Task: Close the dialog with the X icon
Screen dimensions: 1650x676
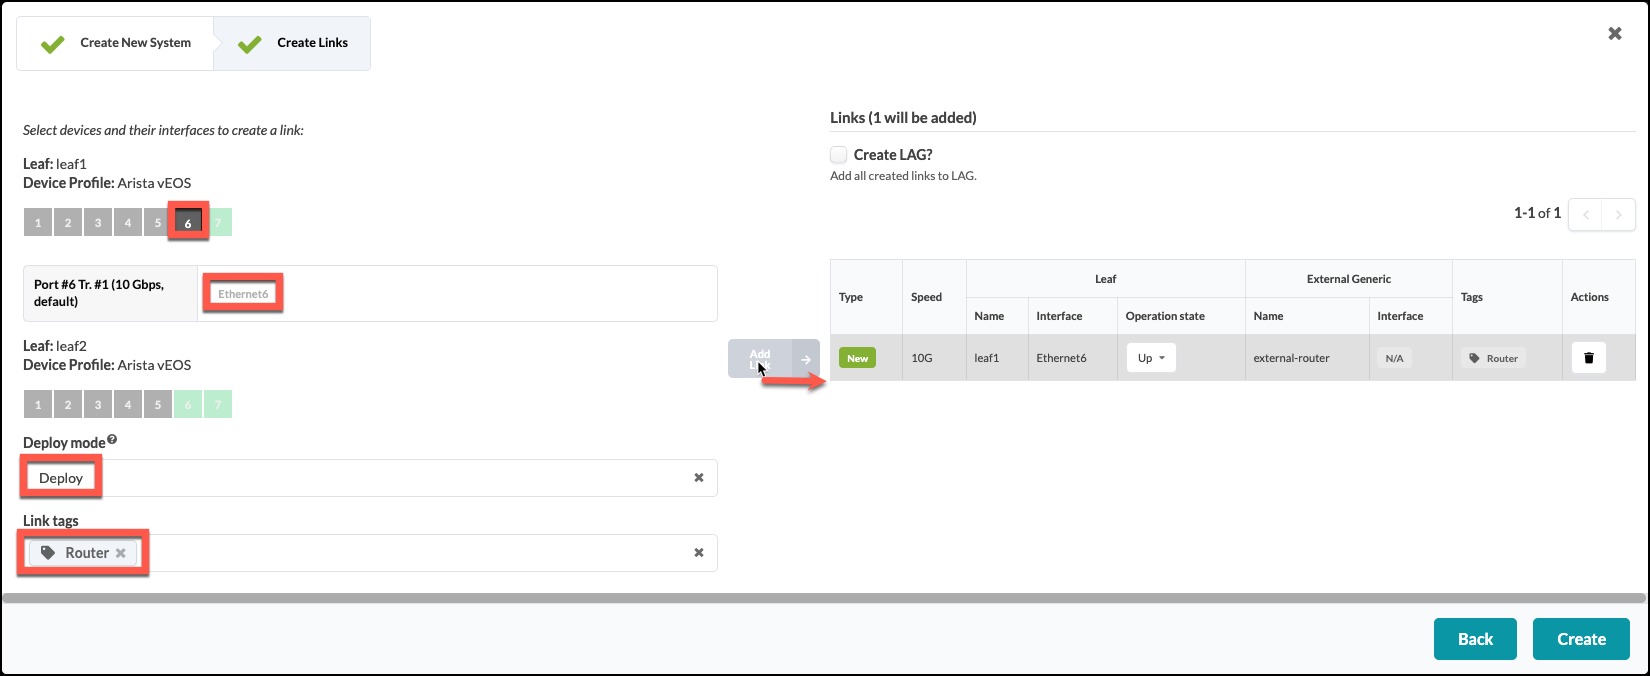Action: coord(1614,34)
